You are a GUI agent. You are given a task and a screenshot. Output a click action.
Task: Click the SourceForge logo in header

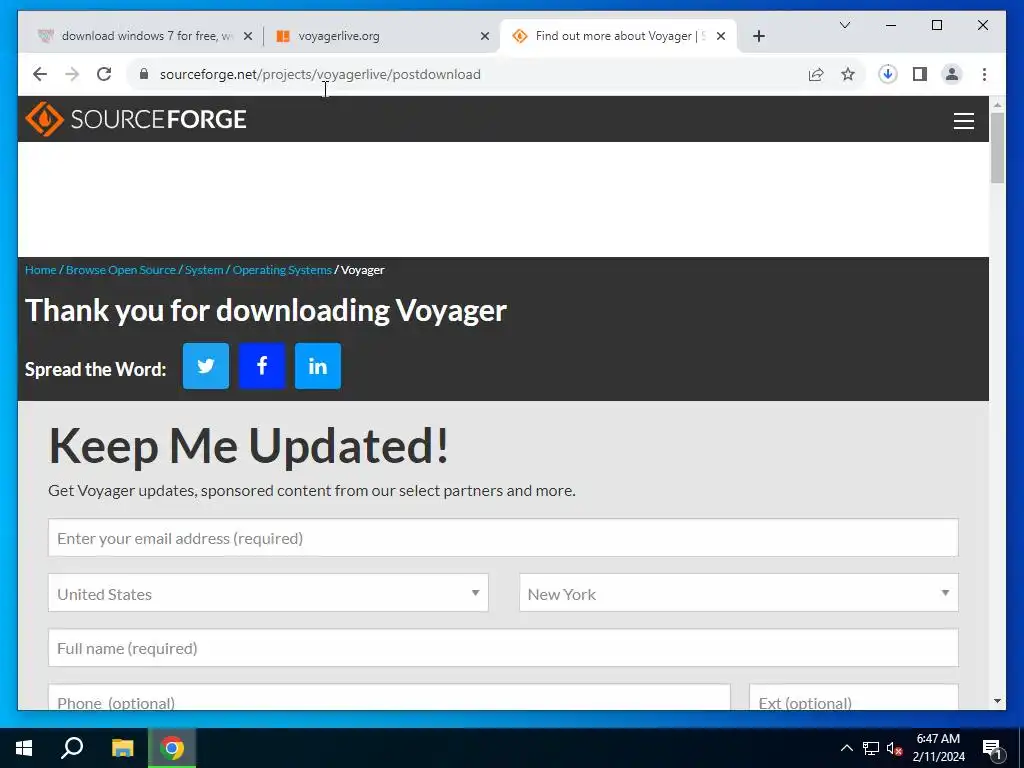tap(136, 119)
